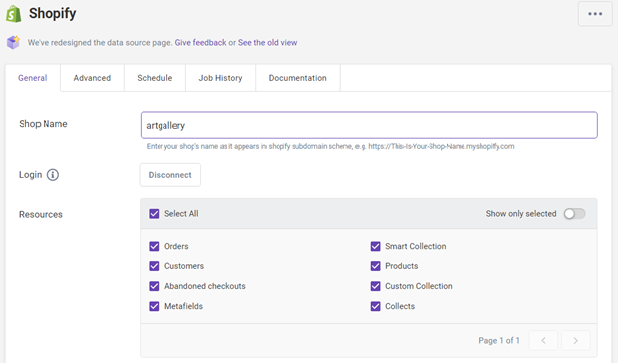Uncheck the Metafields resource
The height and width of the screenshot is (364, 619).
154,306
